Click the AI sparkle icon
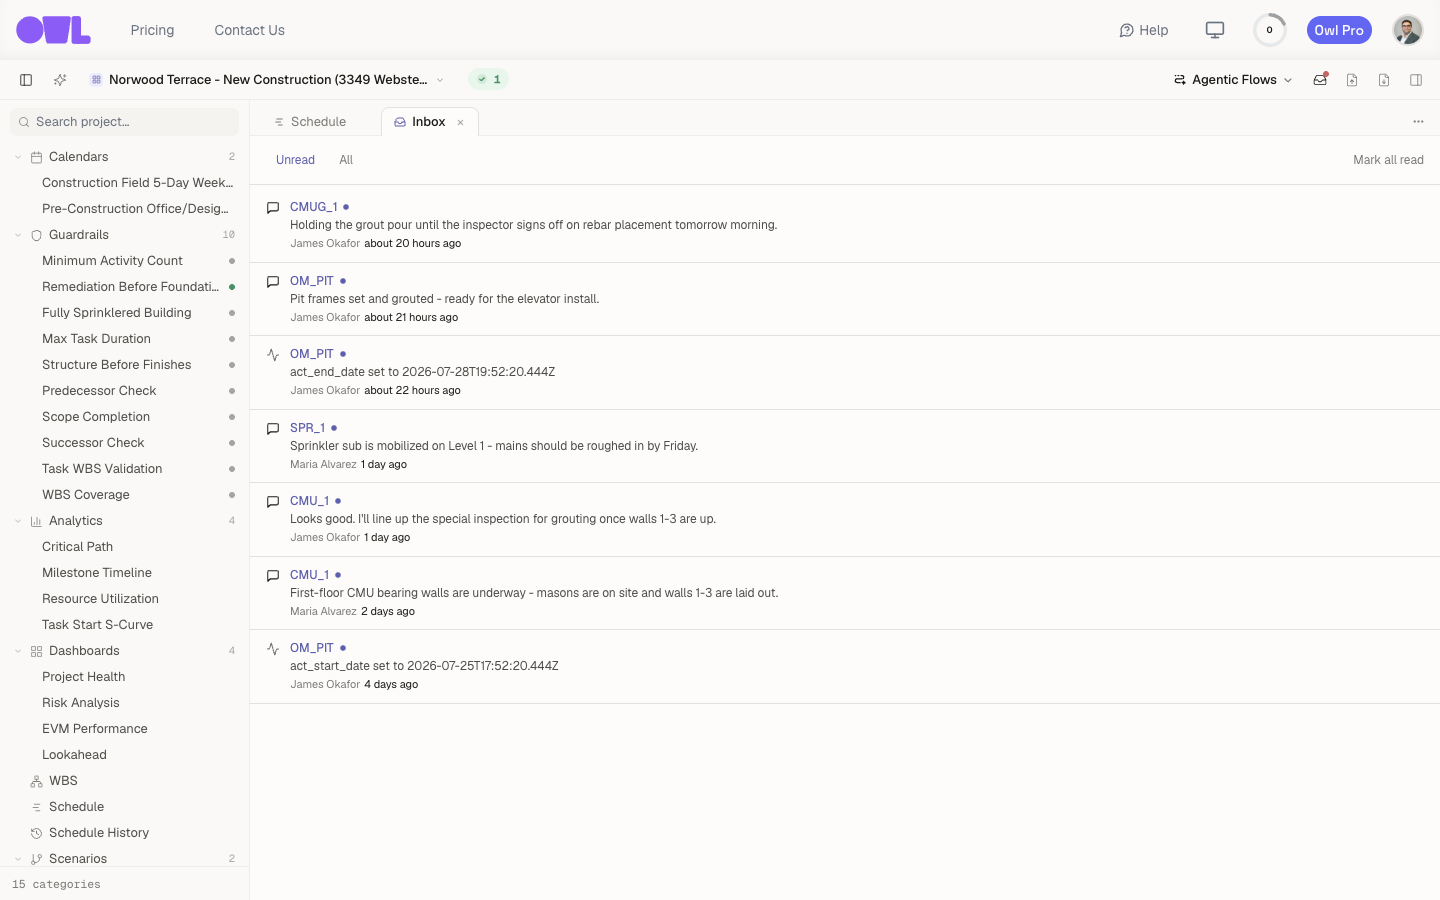 click(60, 80)
